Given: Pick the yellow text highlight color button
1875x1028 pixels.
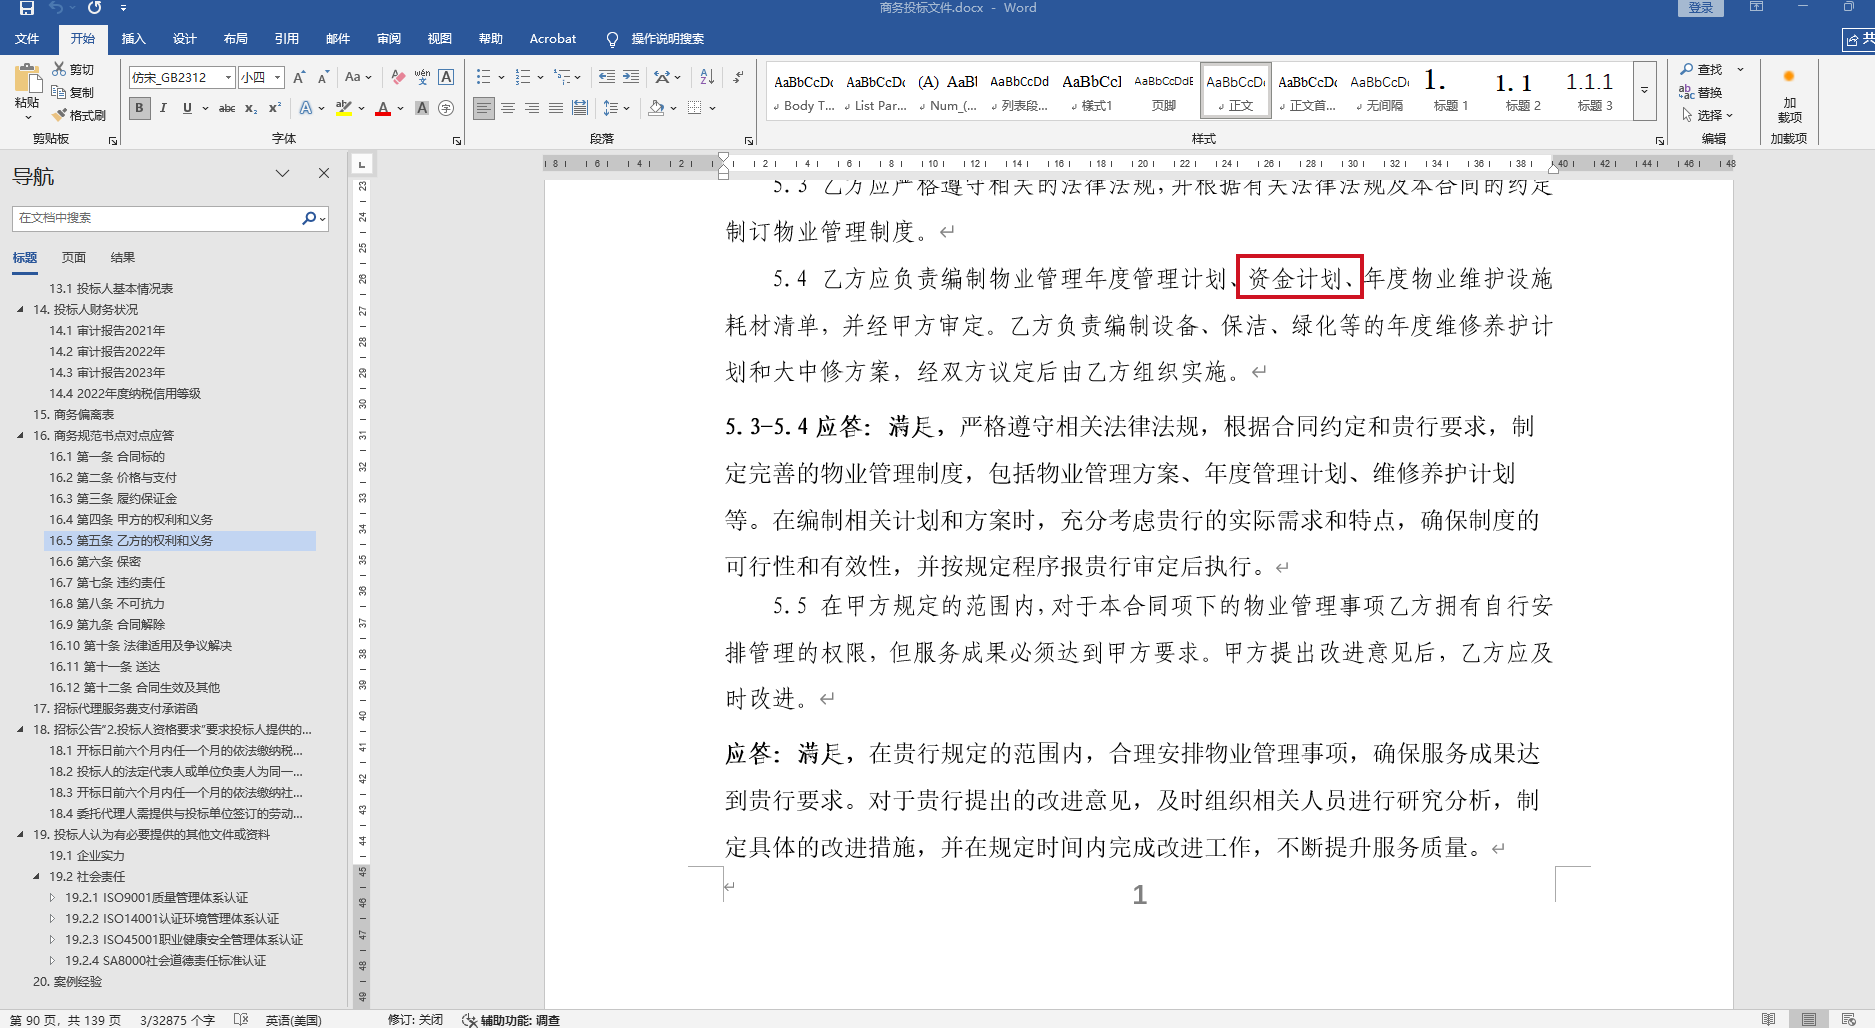Looking at the screenshot, I should coord(343,108).
